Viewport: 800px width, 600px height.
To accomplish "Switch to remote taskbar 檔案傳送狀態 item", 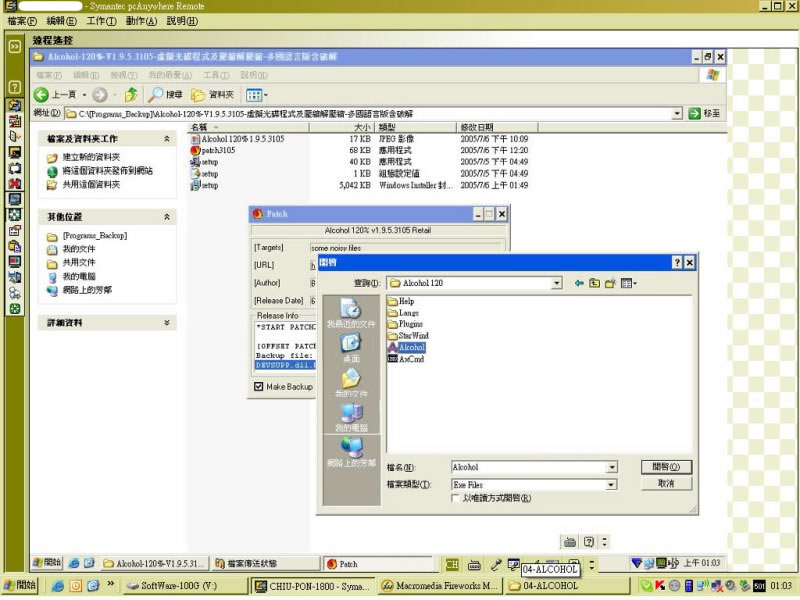I will 265,563.
